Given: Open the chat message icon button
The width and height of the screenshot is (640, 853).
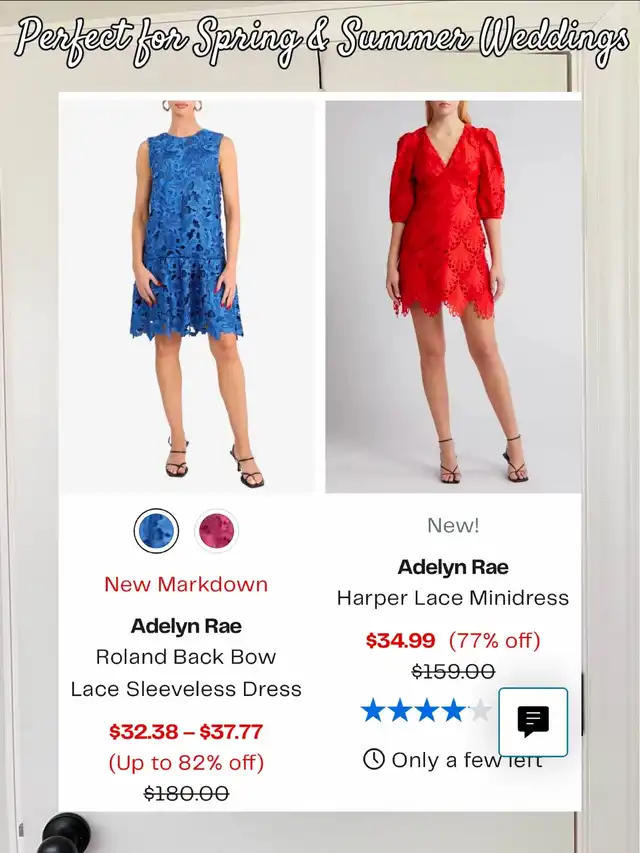Looking at the screenshot, I should [x=533, y=722].
